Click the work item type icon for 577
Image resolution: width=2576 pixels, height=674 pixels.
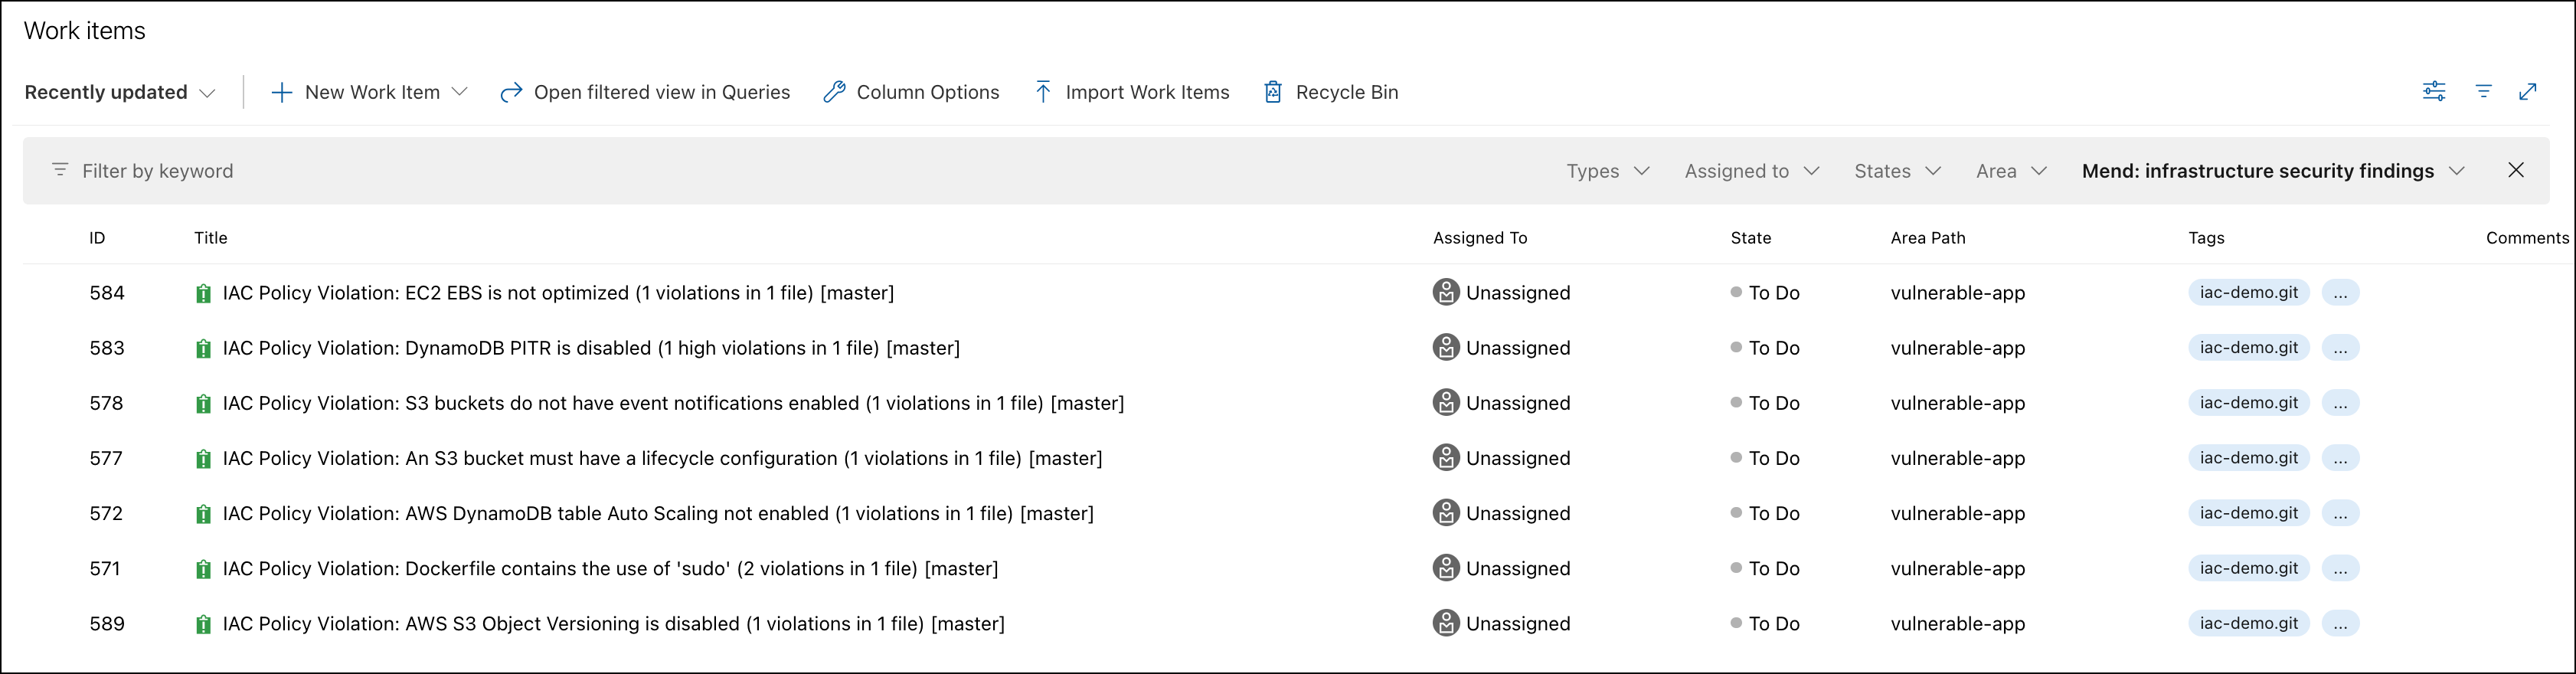click(203, 458)
